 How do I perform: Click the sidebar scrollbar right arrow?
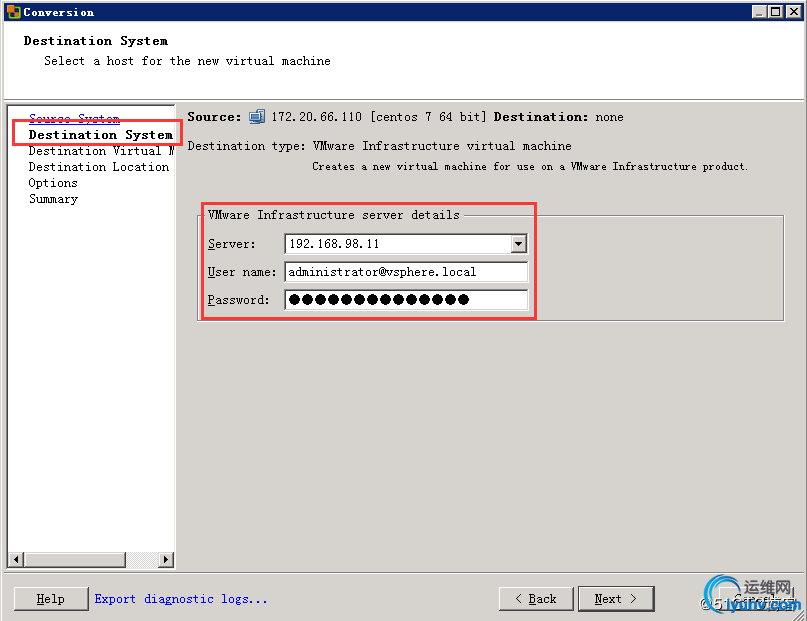[x=166, y=559]
